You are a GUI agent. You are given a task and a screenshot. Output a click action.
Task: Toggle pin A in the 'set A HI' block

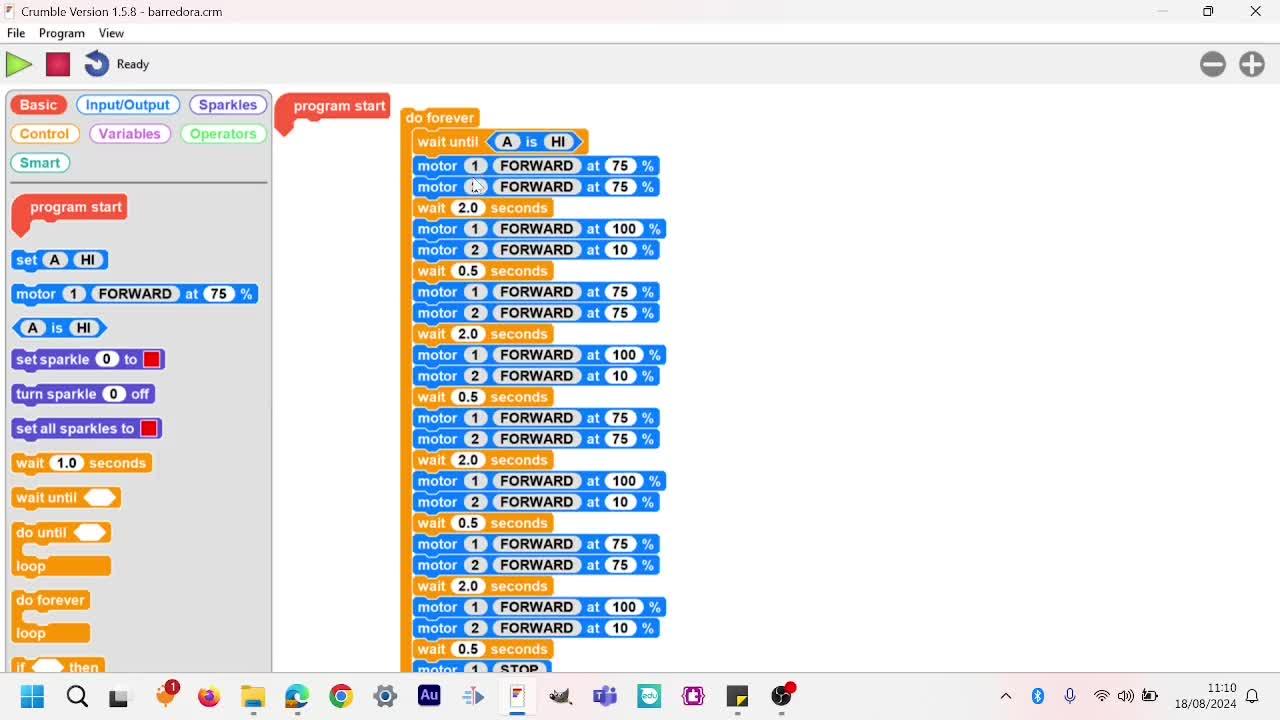[x=55, y=260]
